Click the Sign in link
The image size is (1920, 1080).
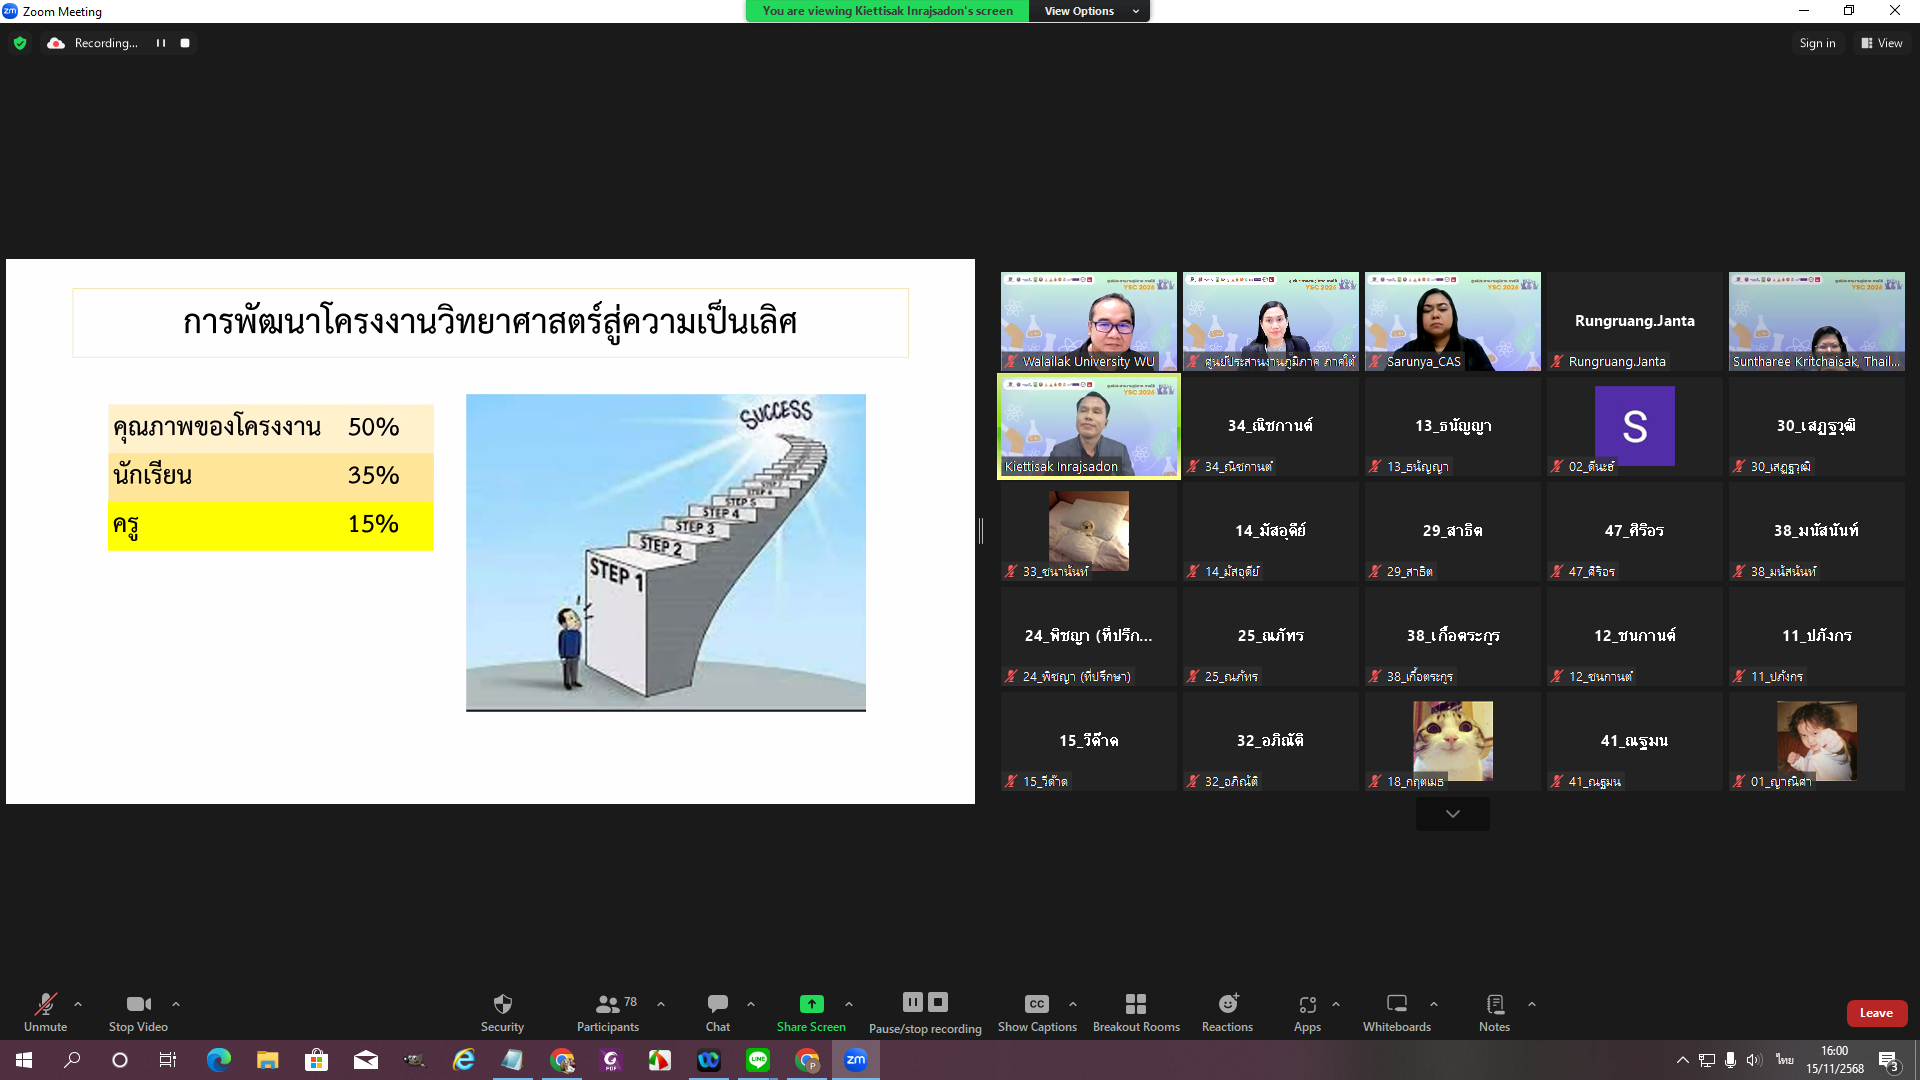1816,43
